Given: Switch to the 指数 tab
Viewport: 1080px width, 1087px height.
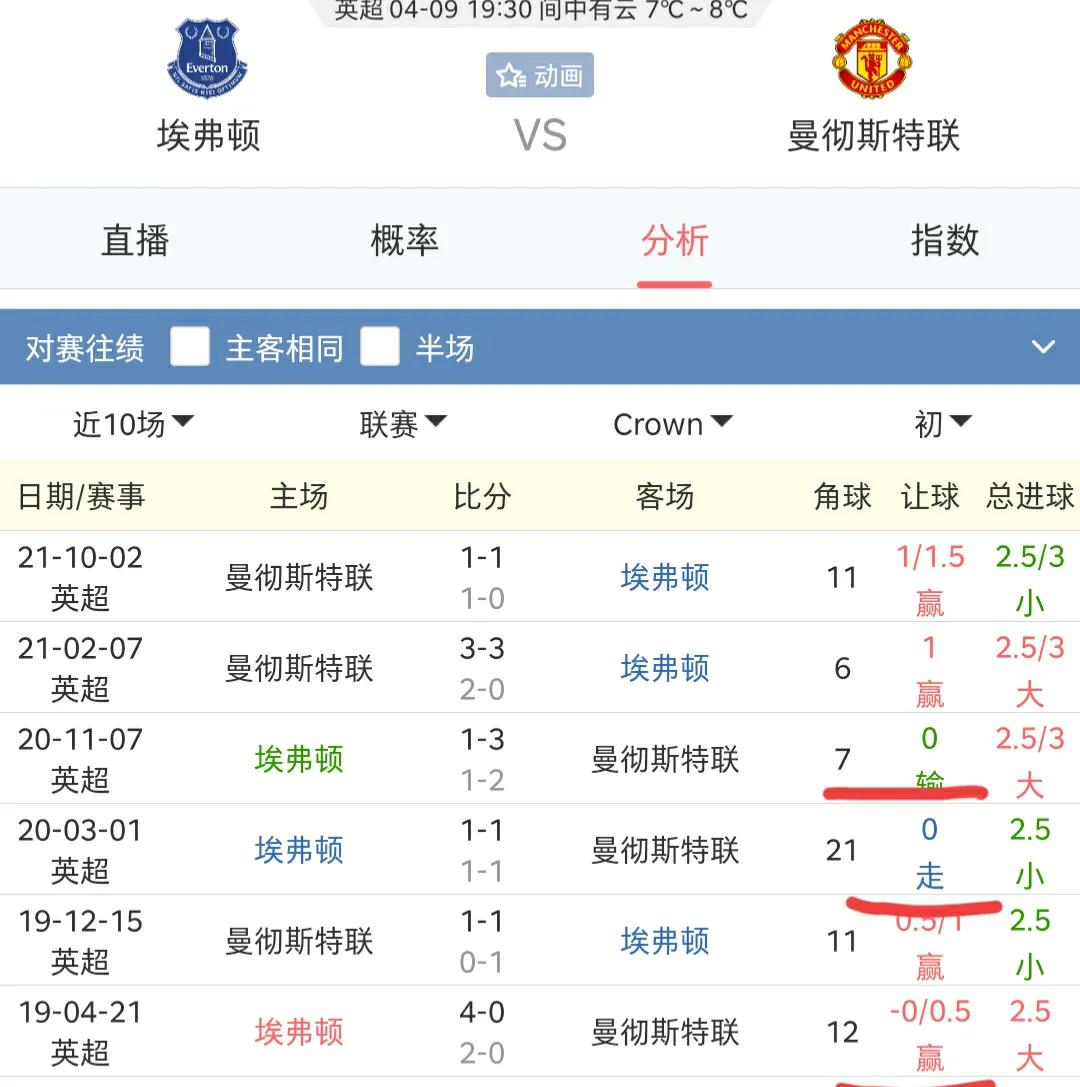Looking at the screenshot, I should [x=945, y=241].
